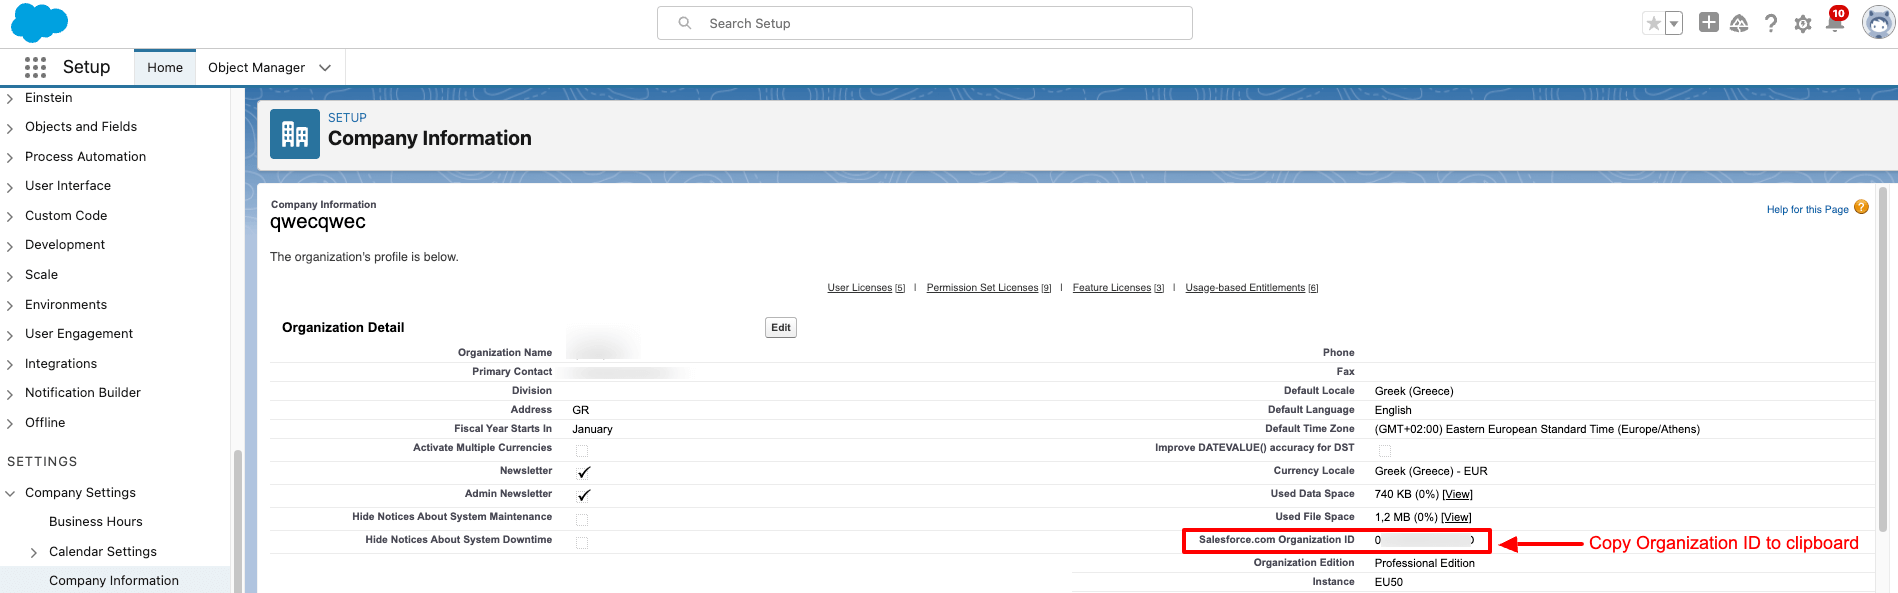Expand the Objects and Fields section
Screen dimensions: 1898x593
10,127
